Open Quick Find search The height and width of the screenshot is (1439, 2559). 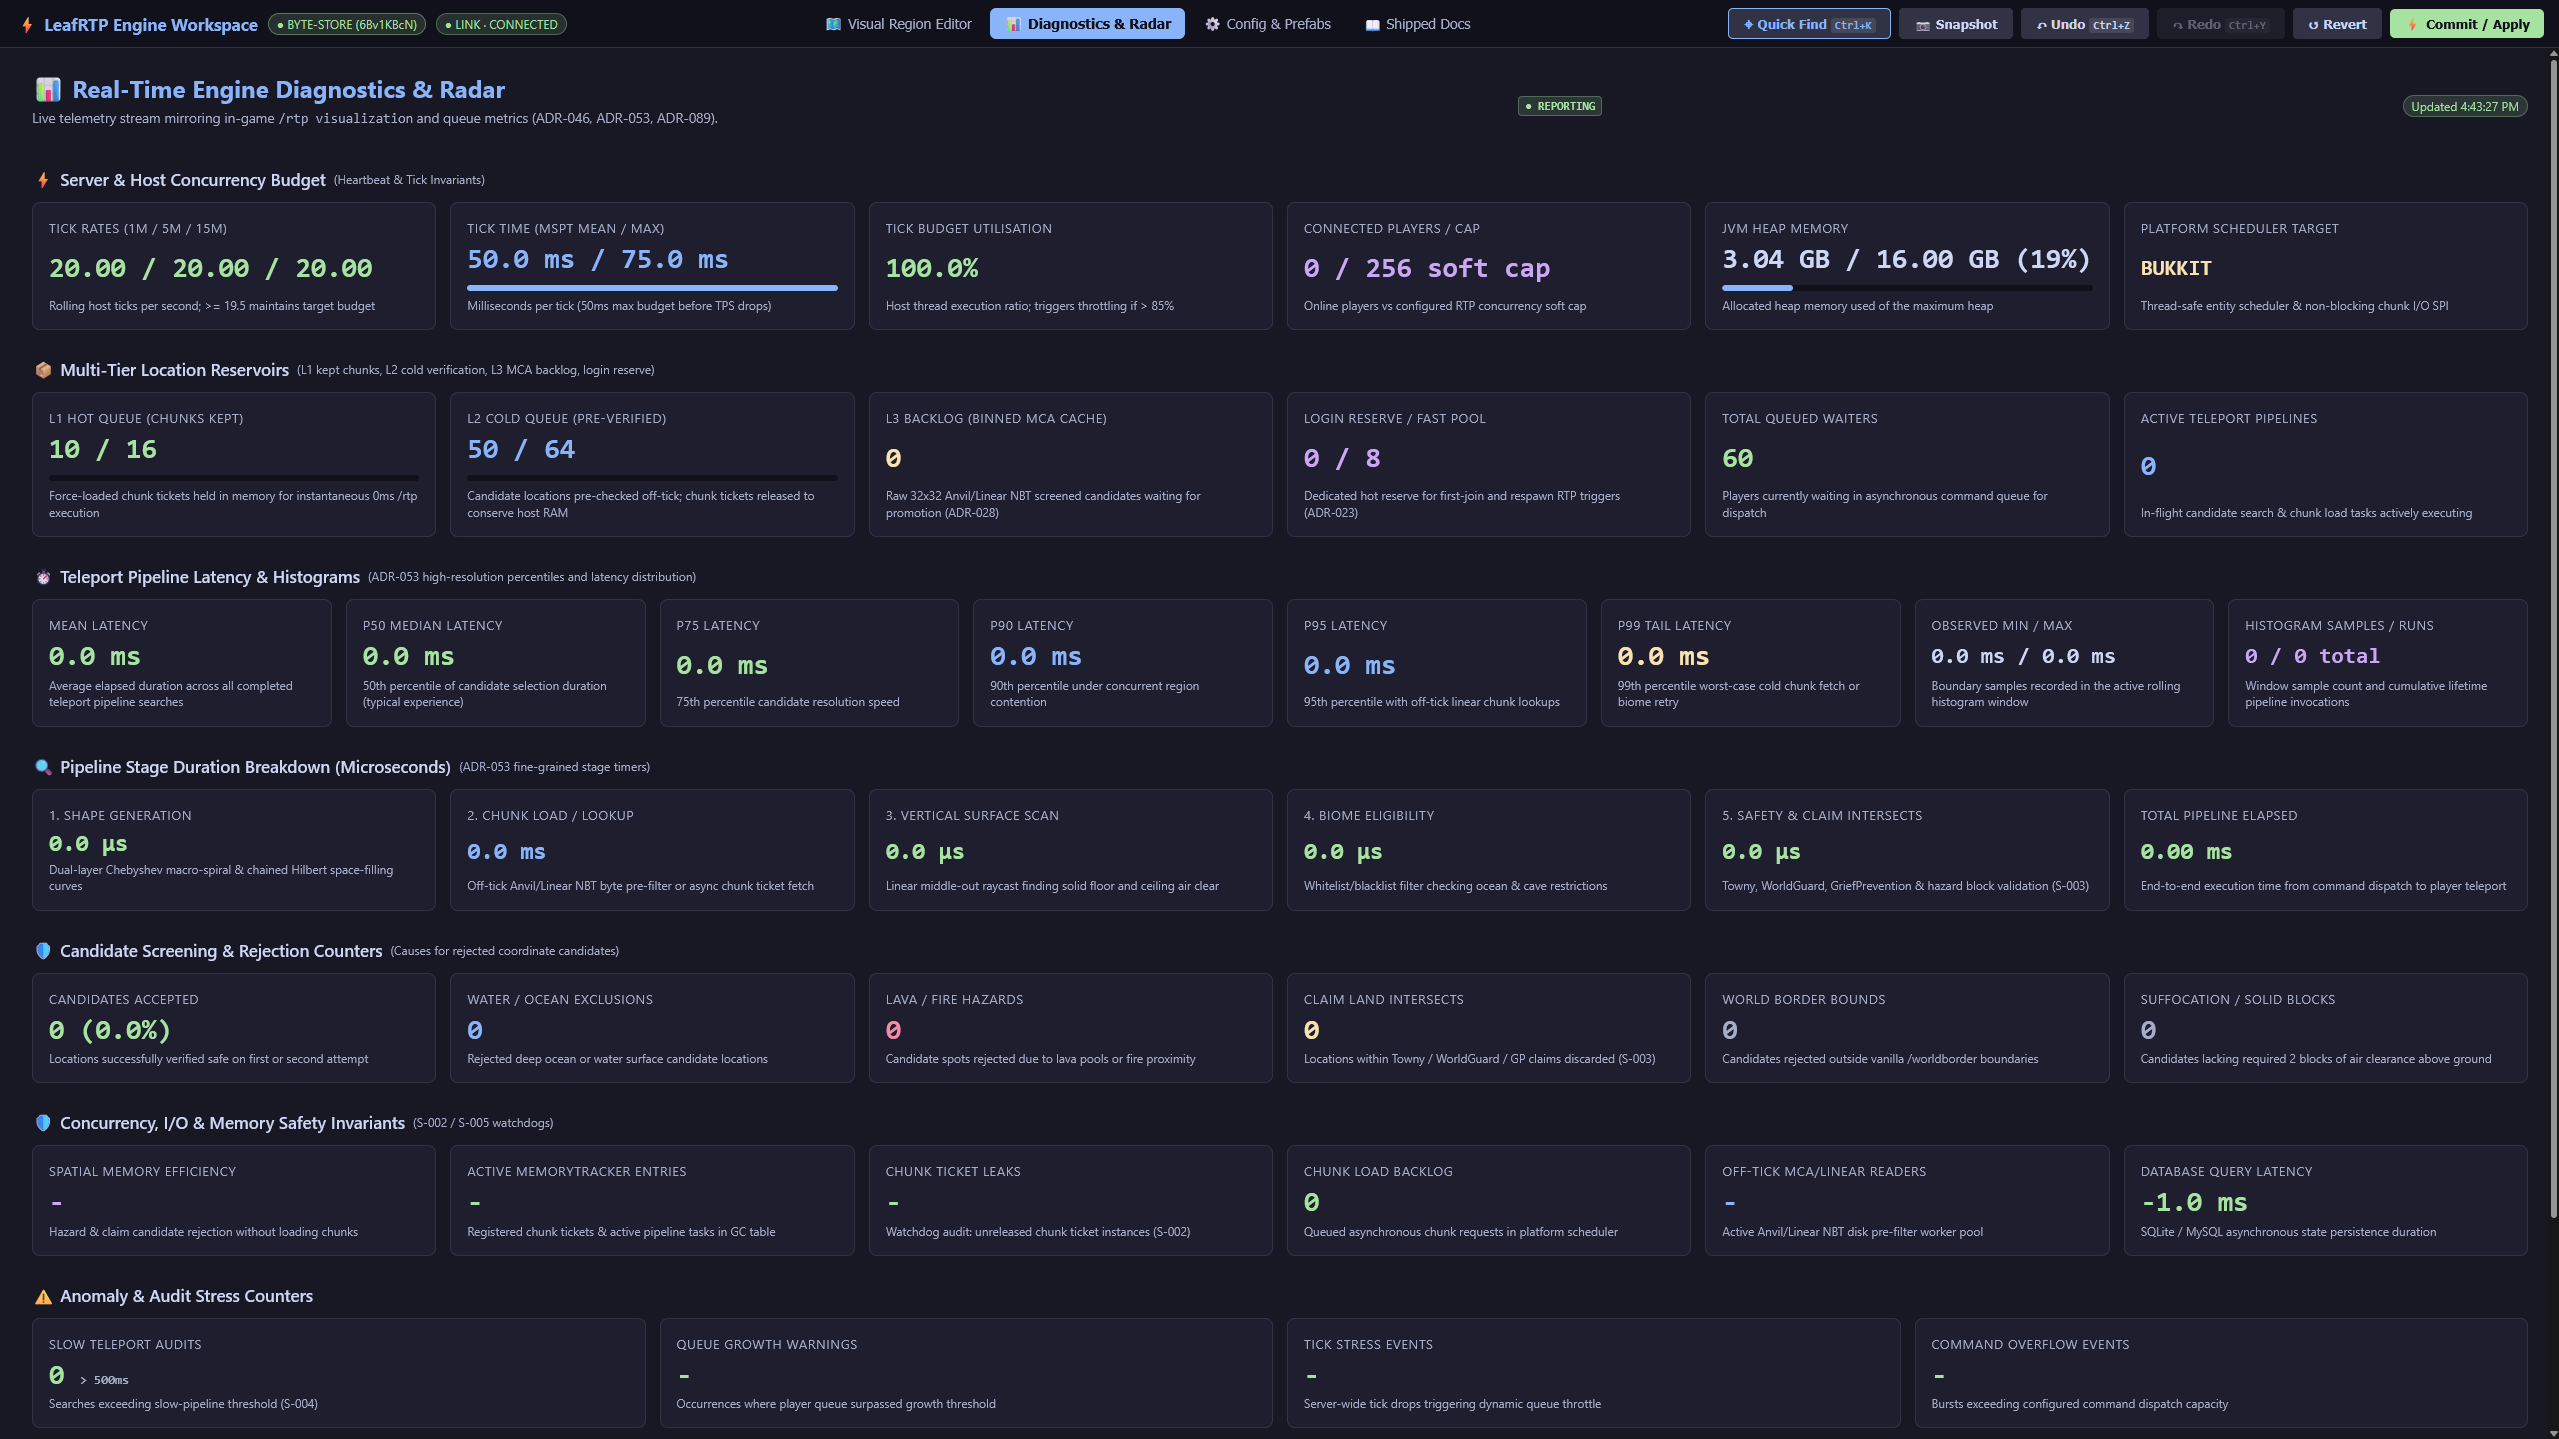1809,24
